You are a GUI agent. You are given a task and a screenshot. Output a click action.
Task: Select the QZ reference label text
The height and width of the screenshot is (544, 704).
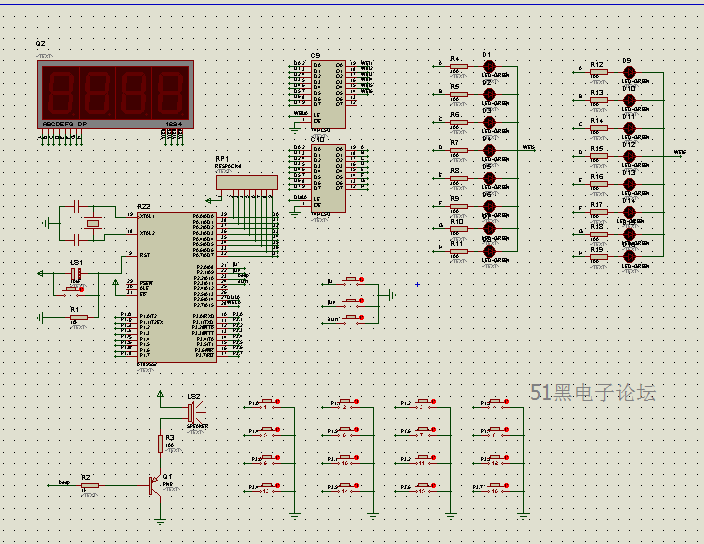tap(40, 44)
